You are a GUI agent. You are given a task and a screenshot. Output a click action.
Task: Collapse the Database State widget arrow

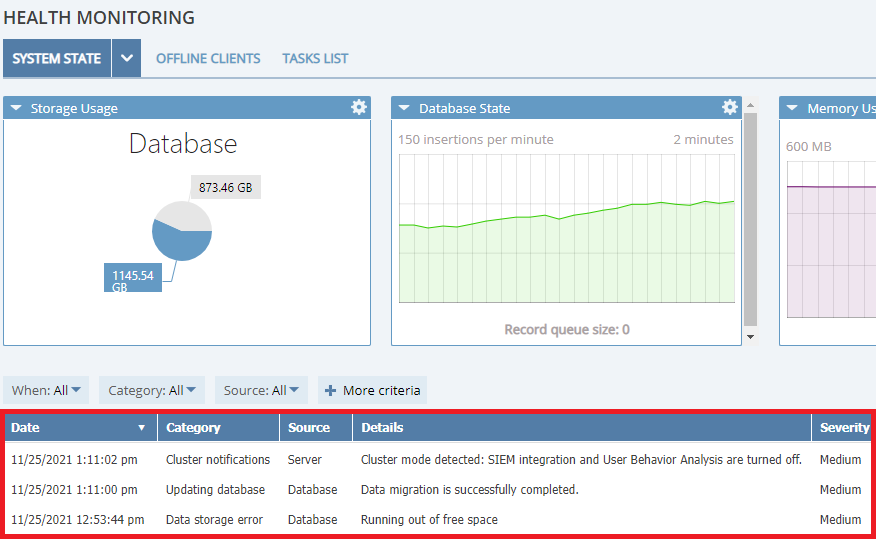tap(405, 108)
